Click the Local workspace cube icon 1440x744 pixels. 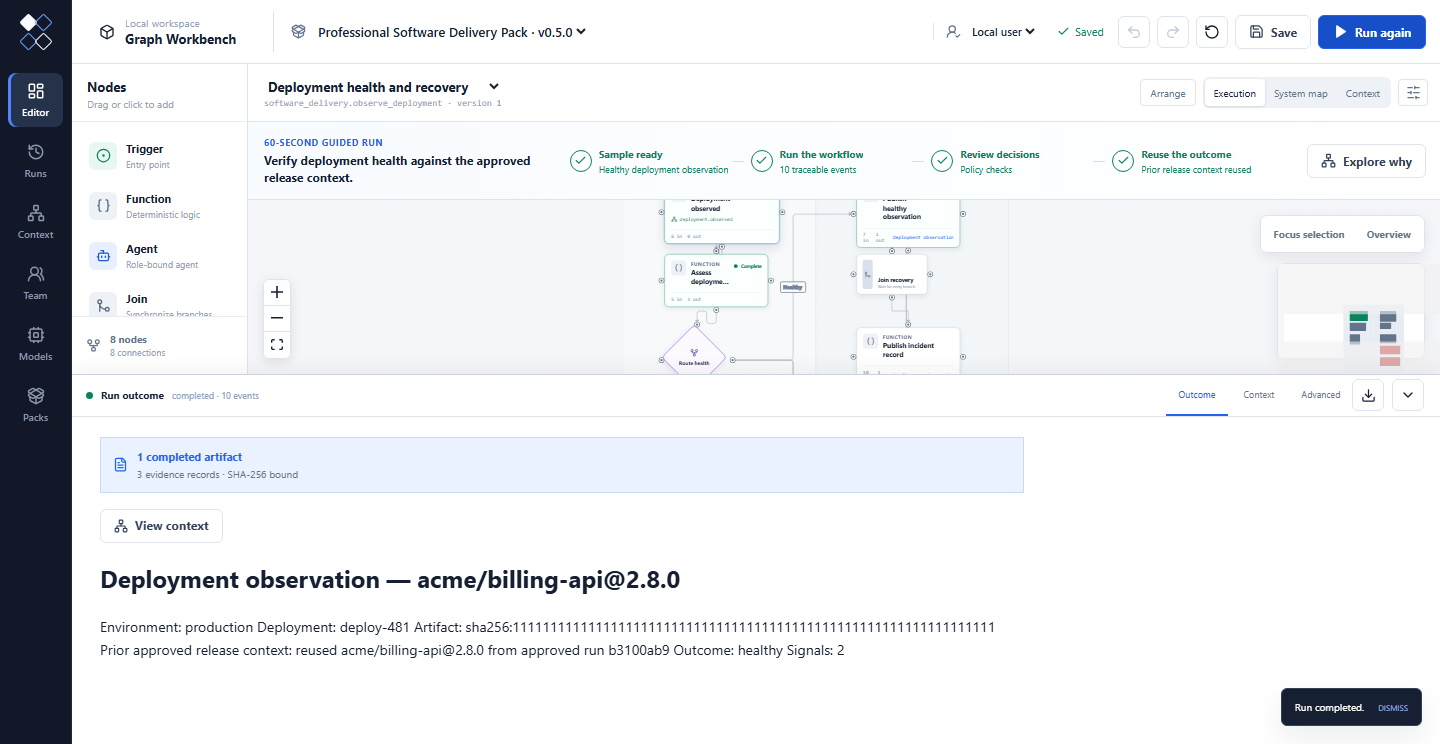[x=107, y=32]
